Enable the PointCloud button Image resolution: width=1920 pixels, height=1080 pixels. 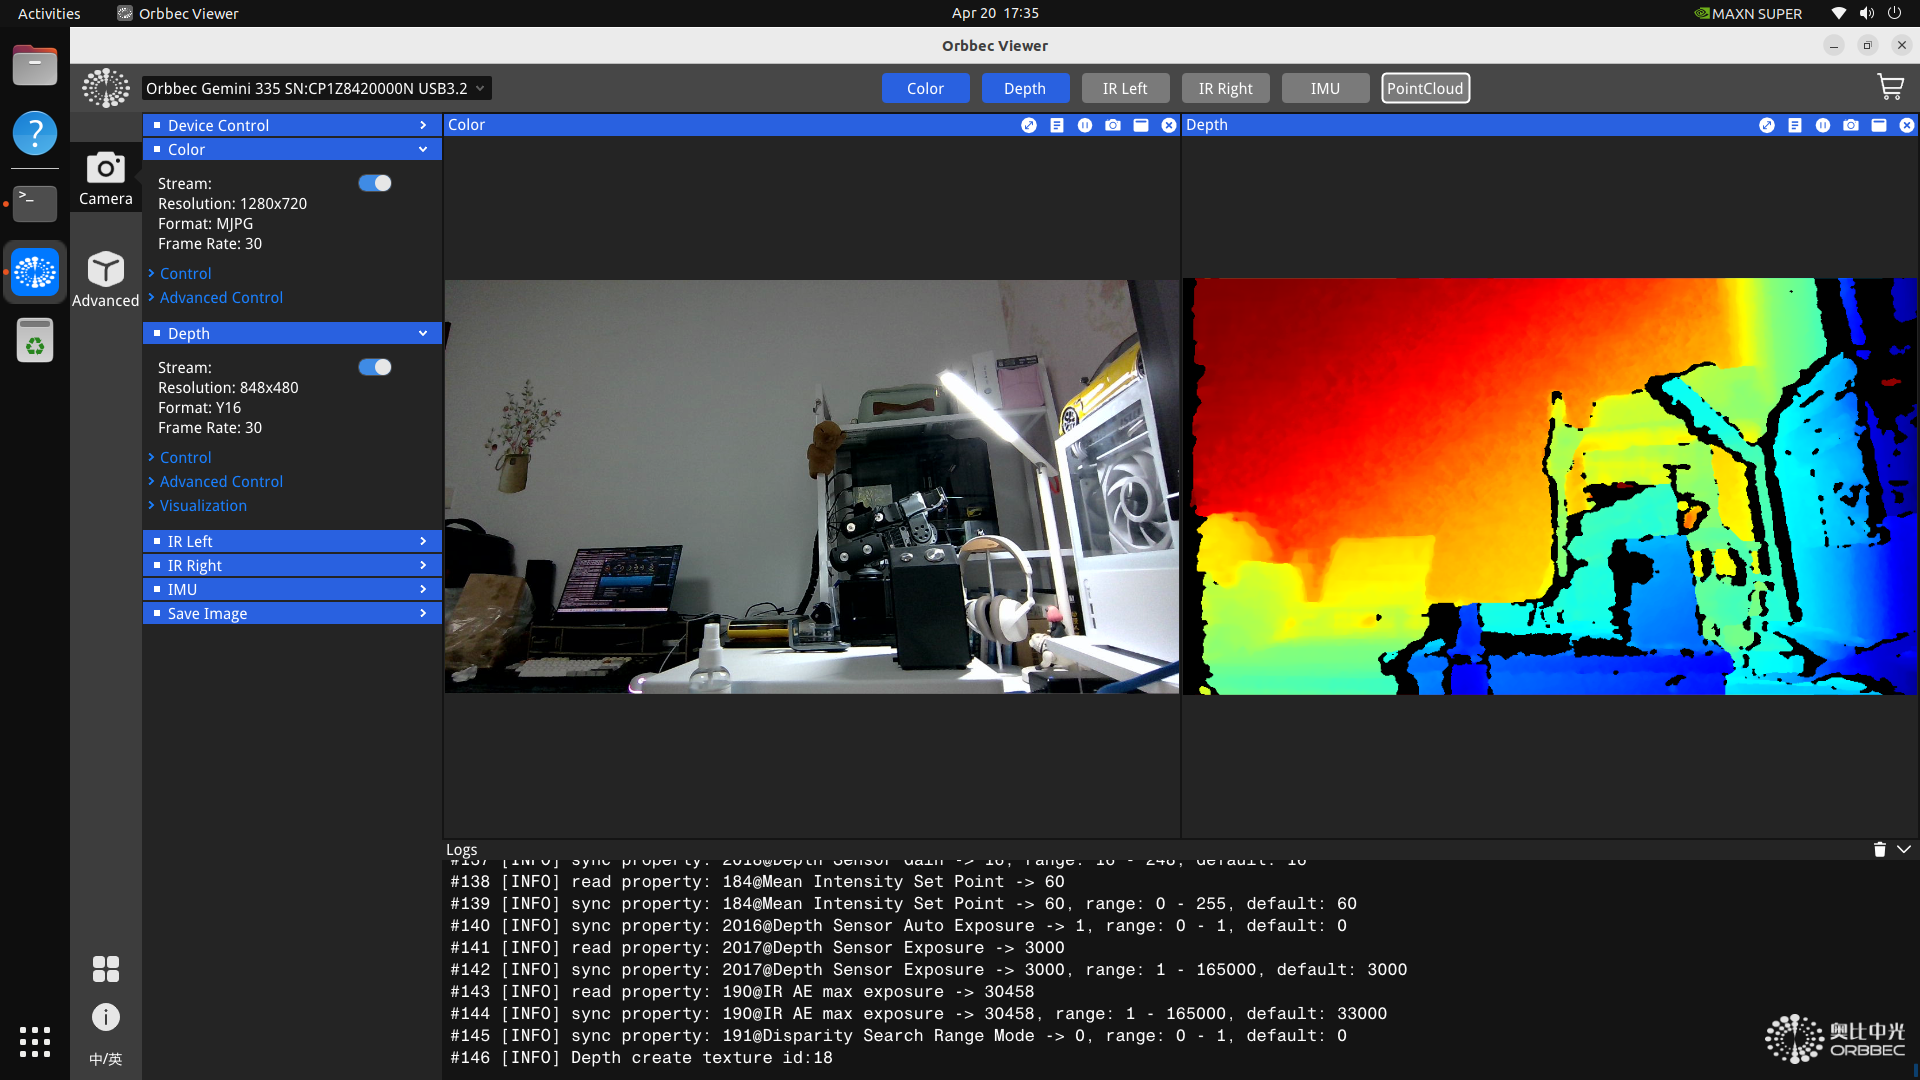[x=1425, y=88]
